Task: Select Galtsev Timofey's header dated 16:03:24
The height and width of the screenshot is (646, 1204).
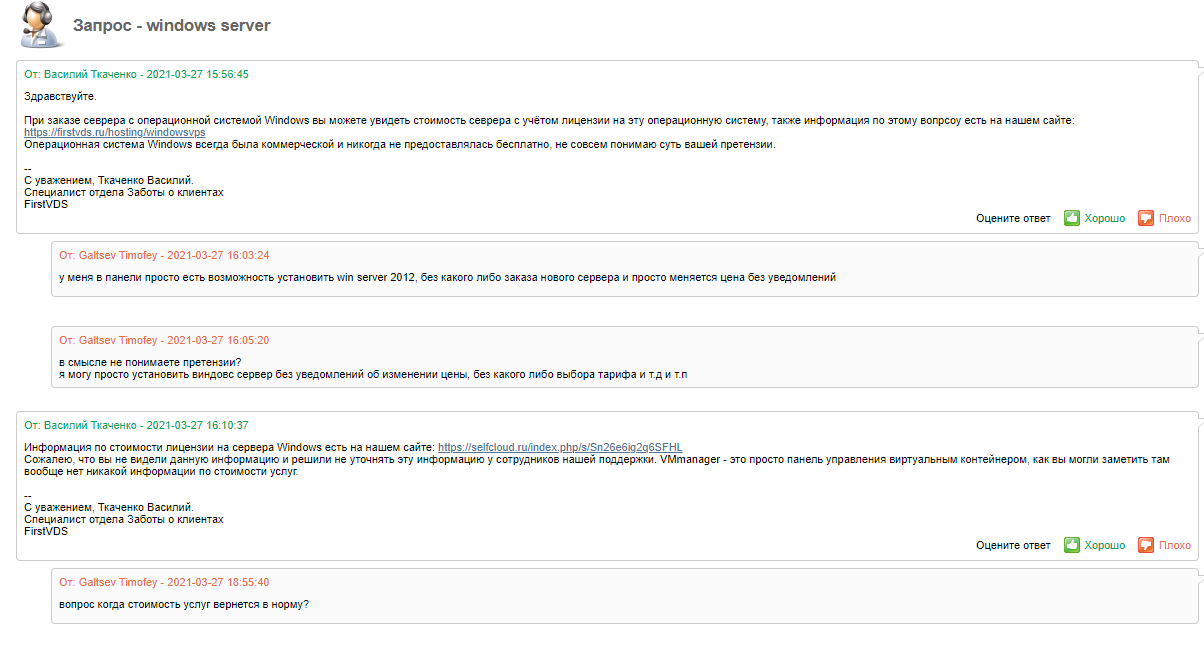Action: tap(164, 255)
